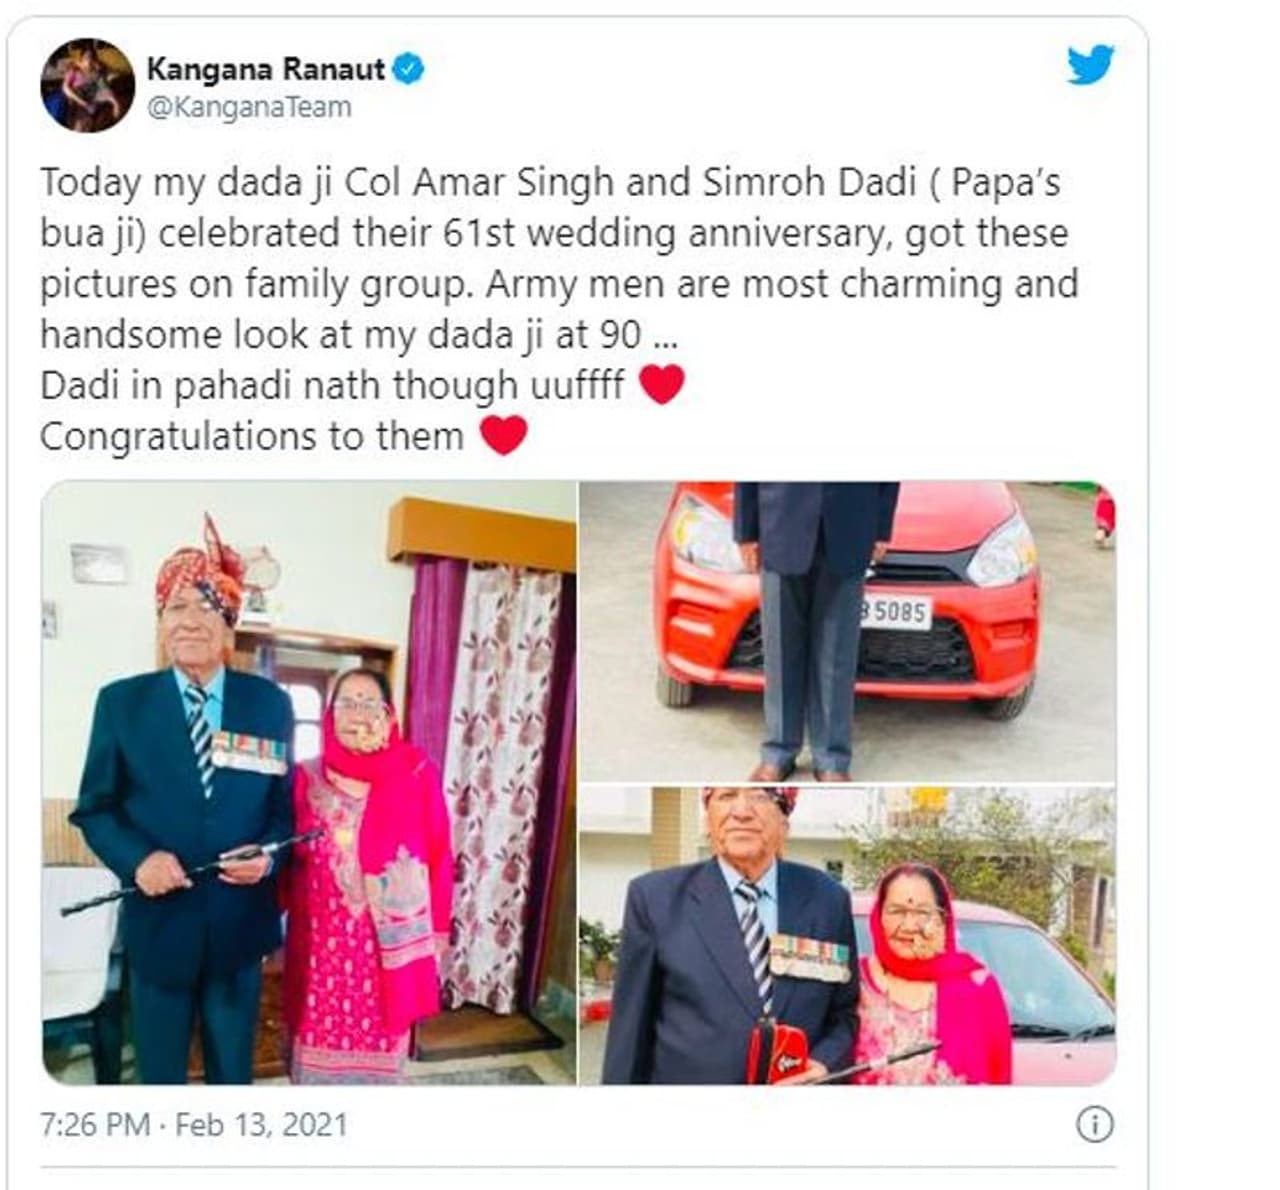Viewport: 1280px width, 1190px height.
Task: Click the medals on the man's blazer
Action: pos(249,753)
